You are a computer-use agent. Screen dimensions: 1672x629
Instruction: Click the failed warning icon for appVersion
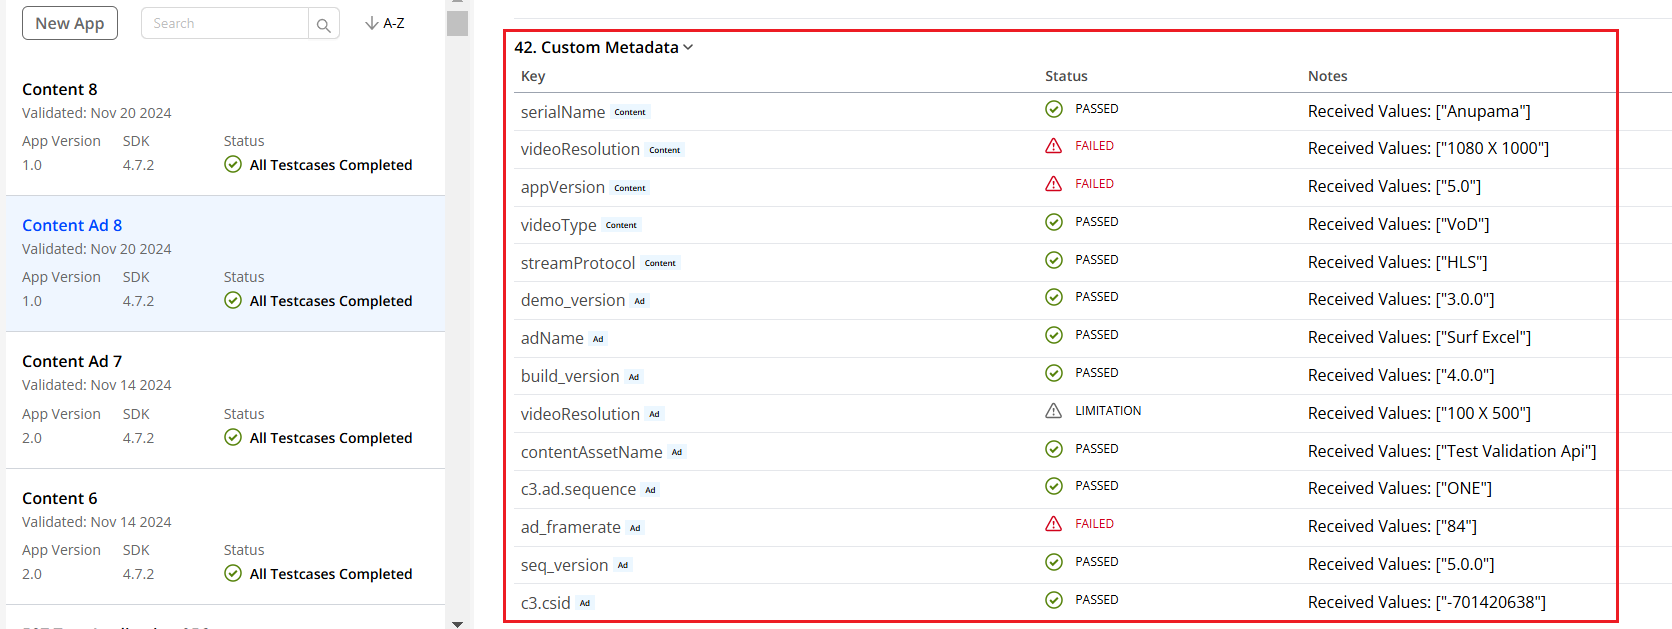(x=1053, y=184)
